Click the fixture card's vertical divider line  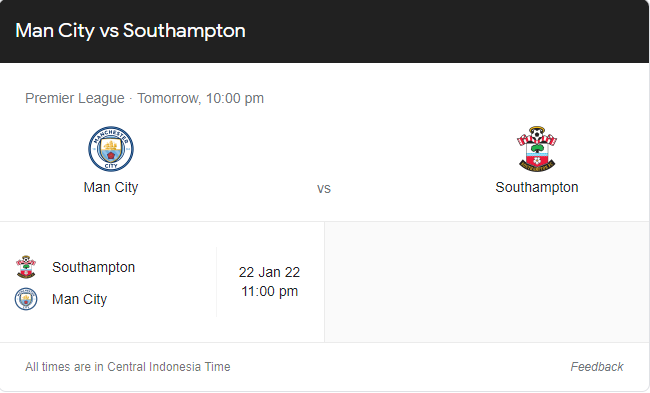click(216, 282)
